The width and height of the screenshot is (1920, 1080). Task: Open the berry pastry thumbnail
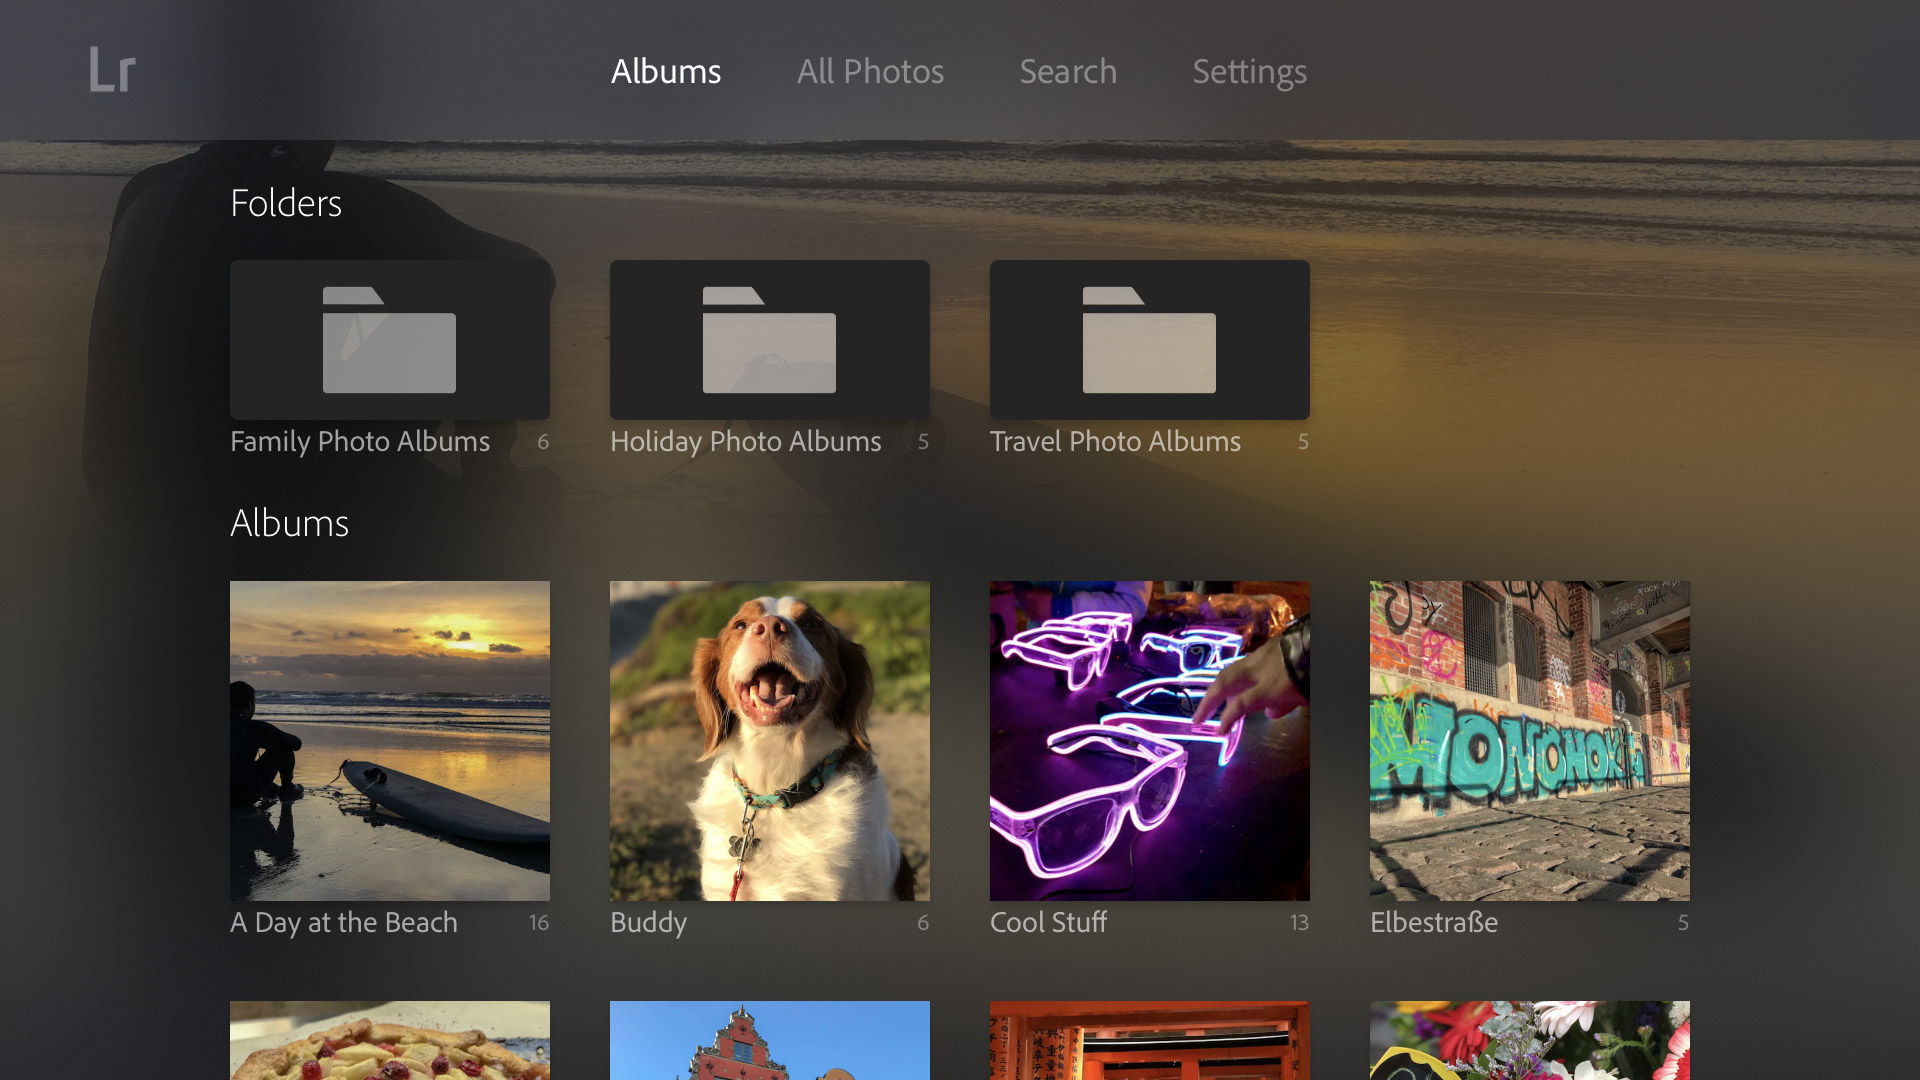tap(389, 1045)
